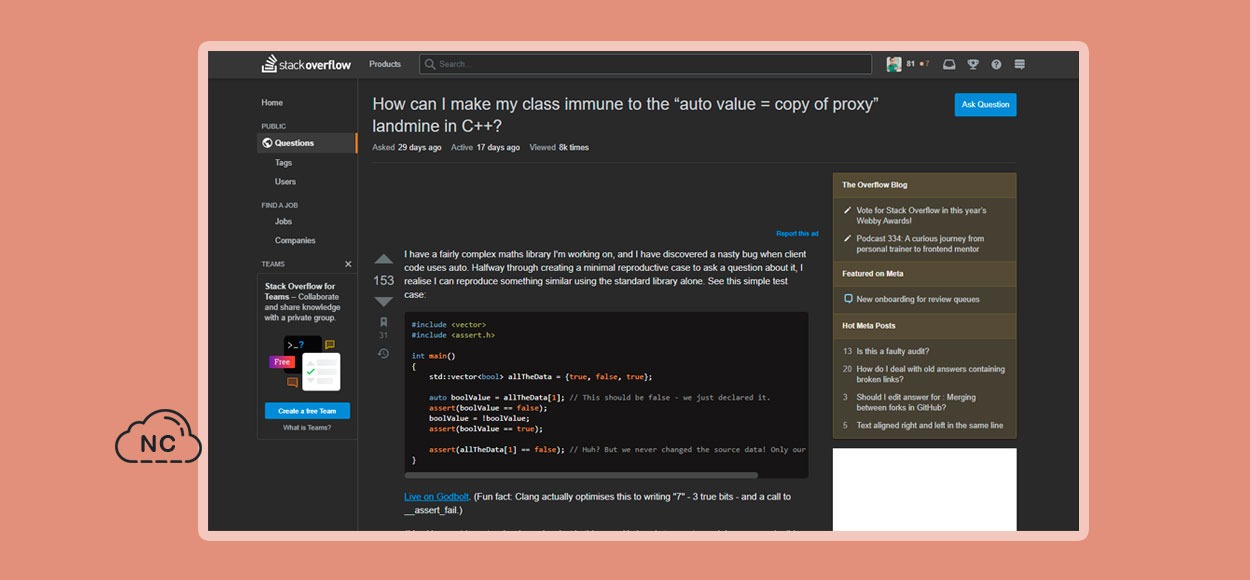Open Vote for Stack Overflow Webby Awards post

pos(921,215)
